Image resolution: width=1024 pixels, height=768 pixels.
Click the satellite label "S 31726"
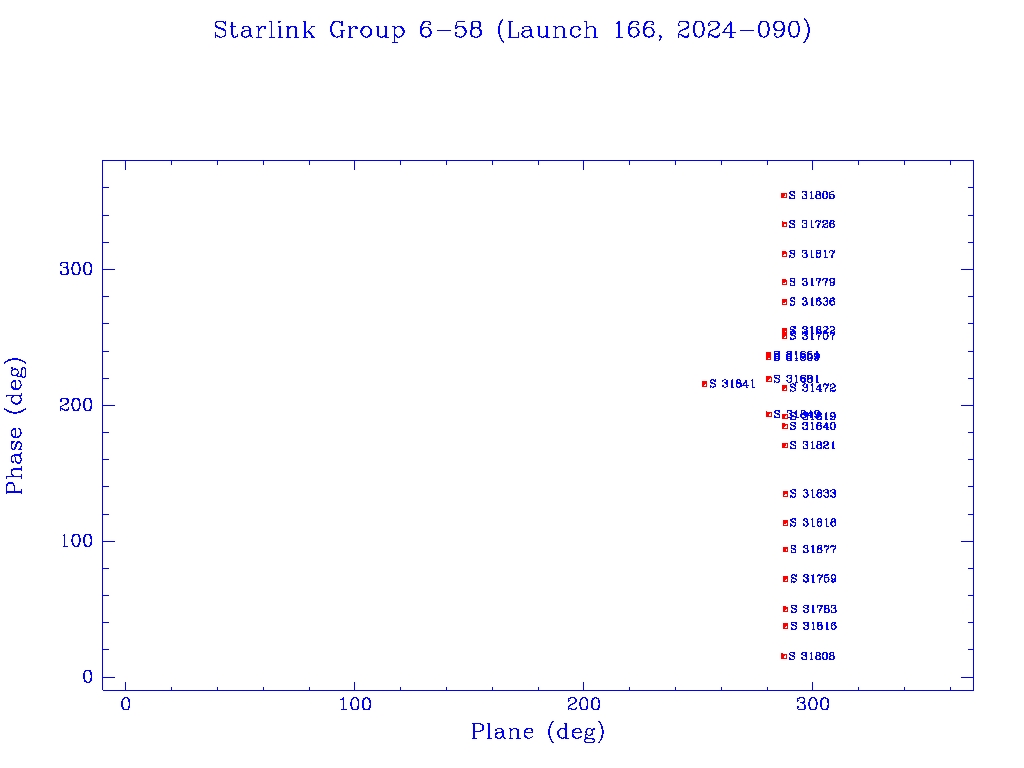pyautogui.click(x=812, y=224)
